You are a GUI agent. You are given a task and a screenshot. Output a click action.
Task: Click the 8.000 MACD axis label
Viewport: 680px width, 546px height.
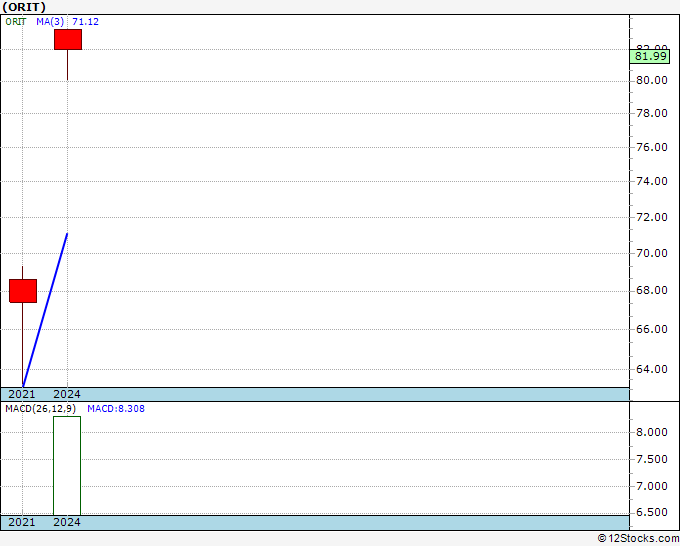click(652, 432)
